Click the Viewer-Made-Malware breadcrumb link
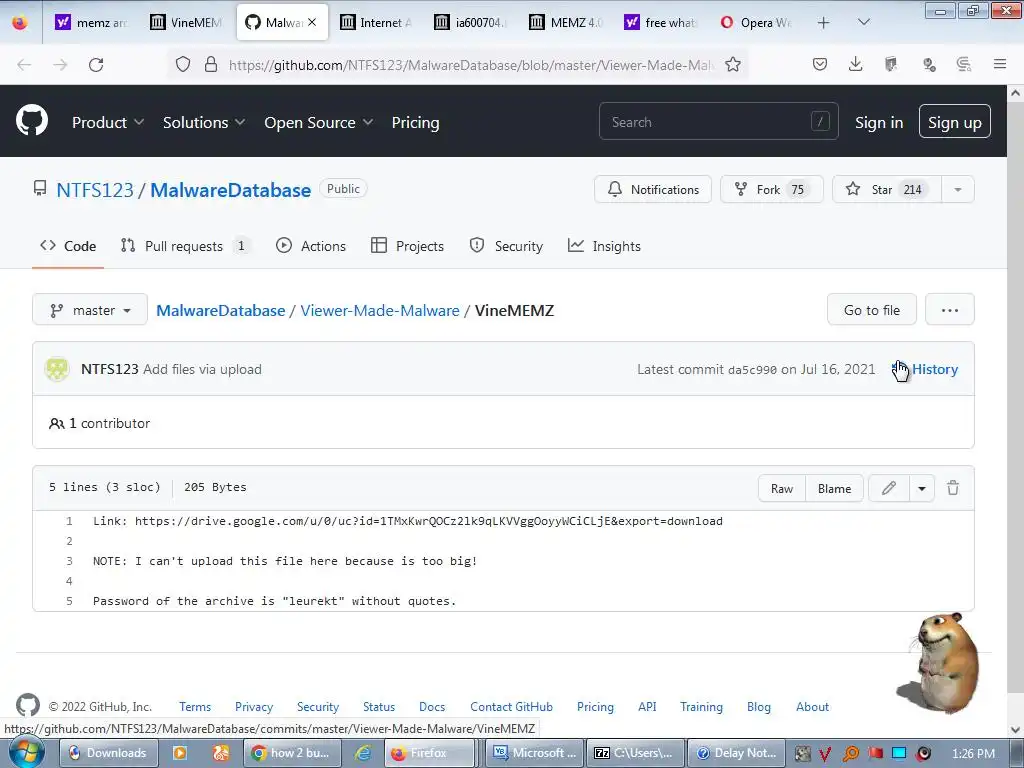1024x768 pixels. tap(379, 310)
